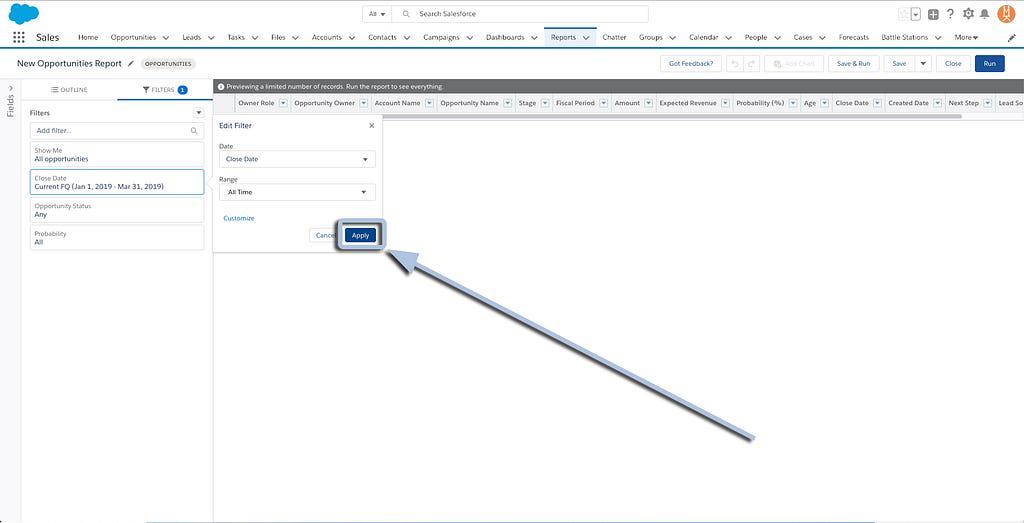Open the App Launcher grid icon

pos(19,38)
